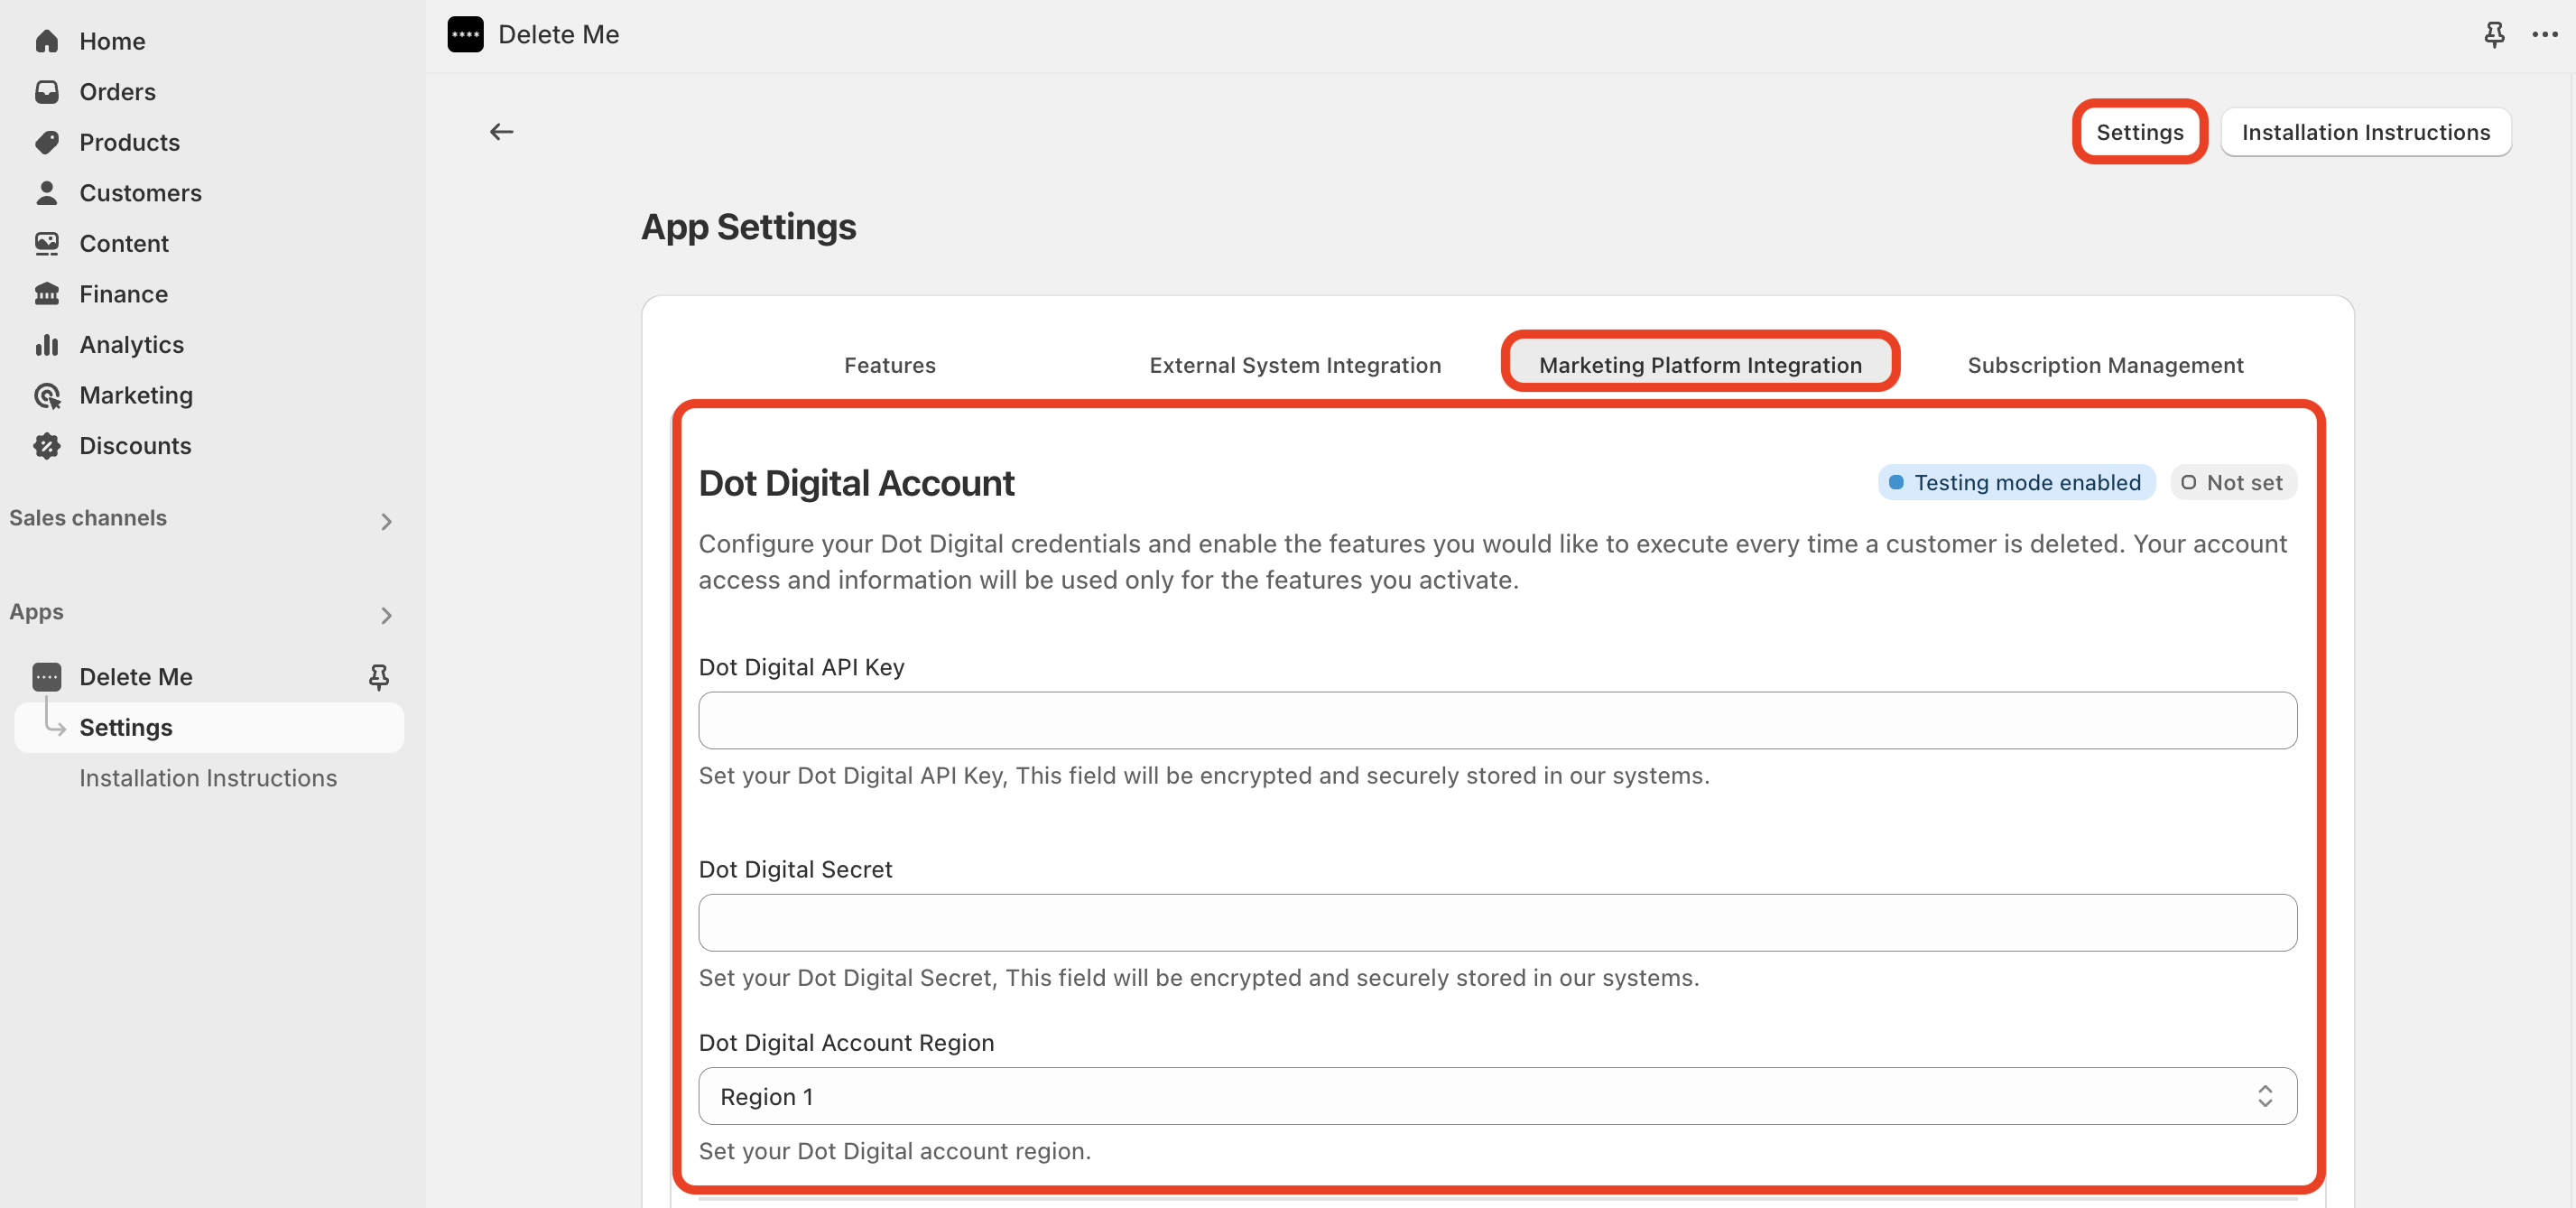This screenshot has height=1208, width=2576.
Task: Open Products in sidebar
Action: [x=129, y=142]
